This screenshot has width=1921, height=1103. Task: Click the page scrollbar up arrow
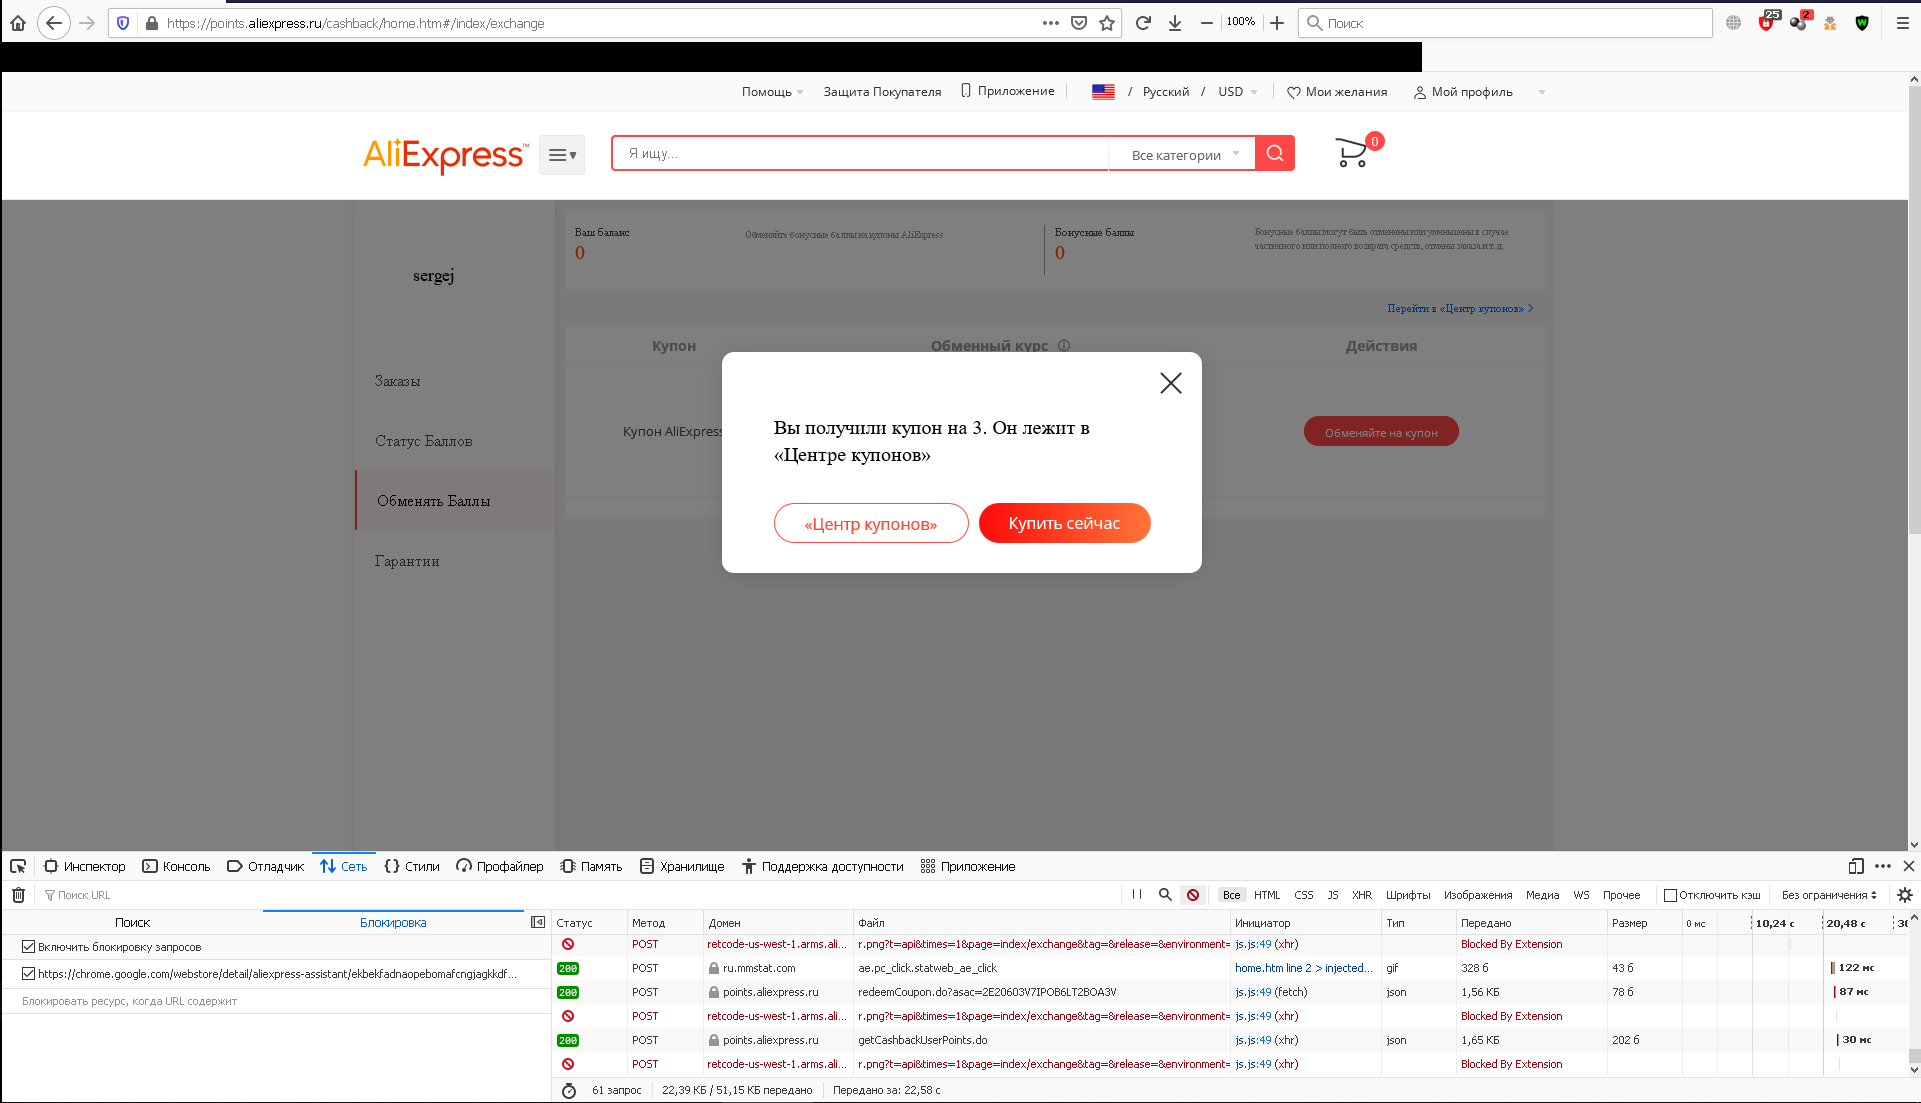(1914, 79)
